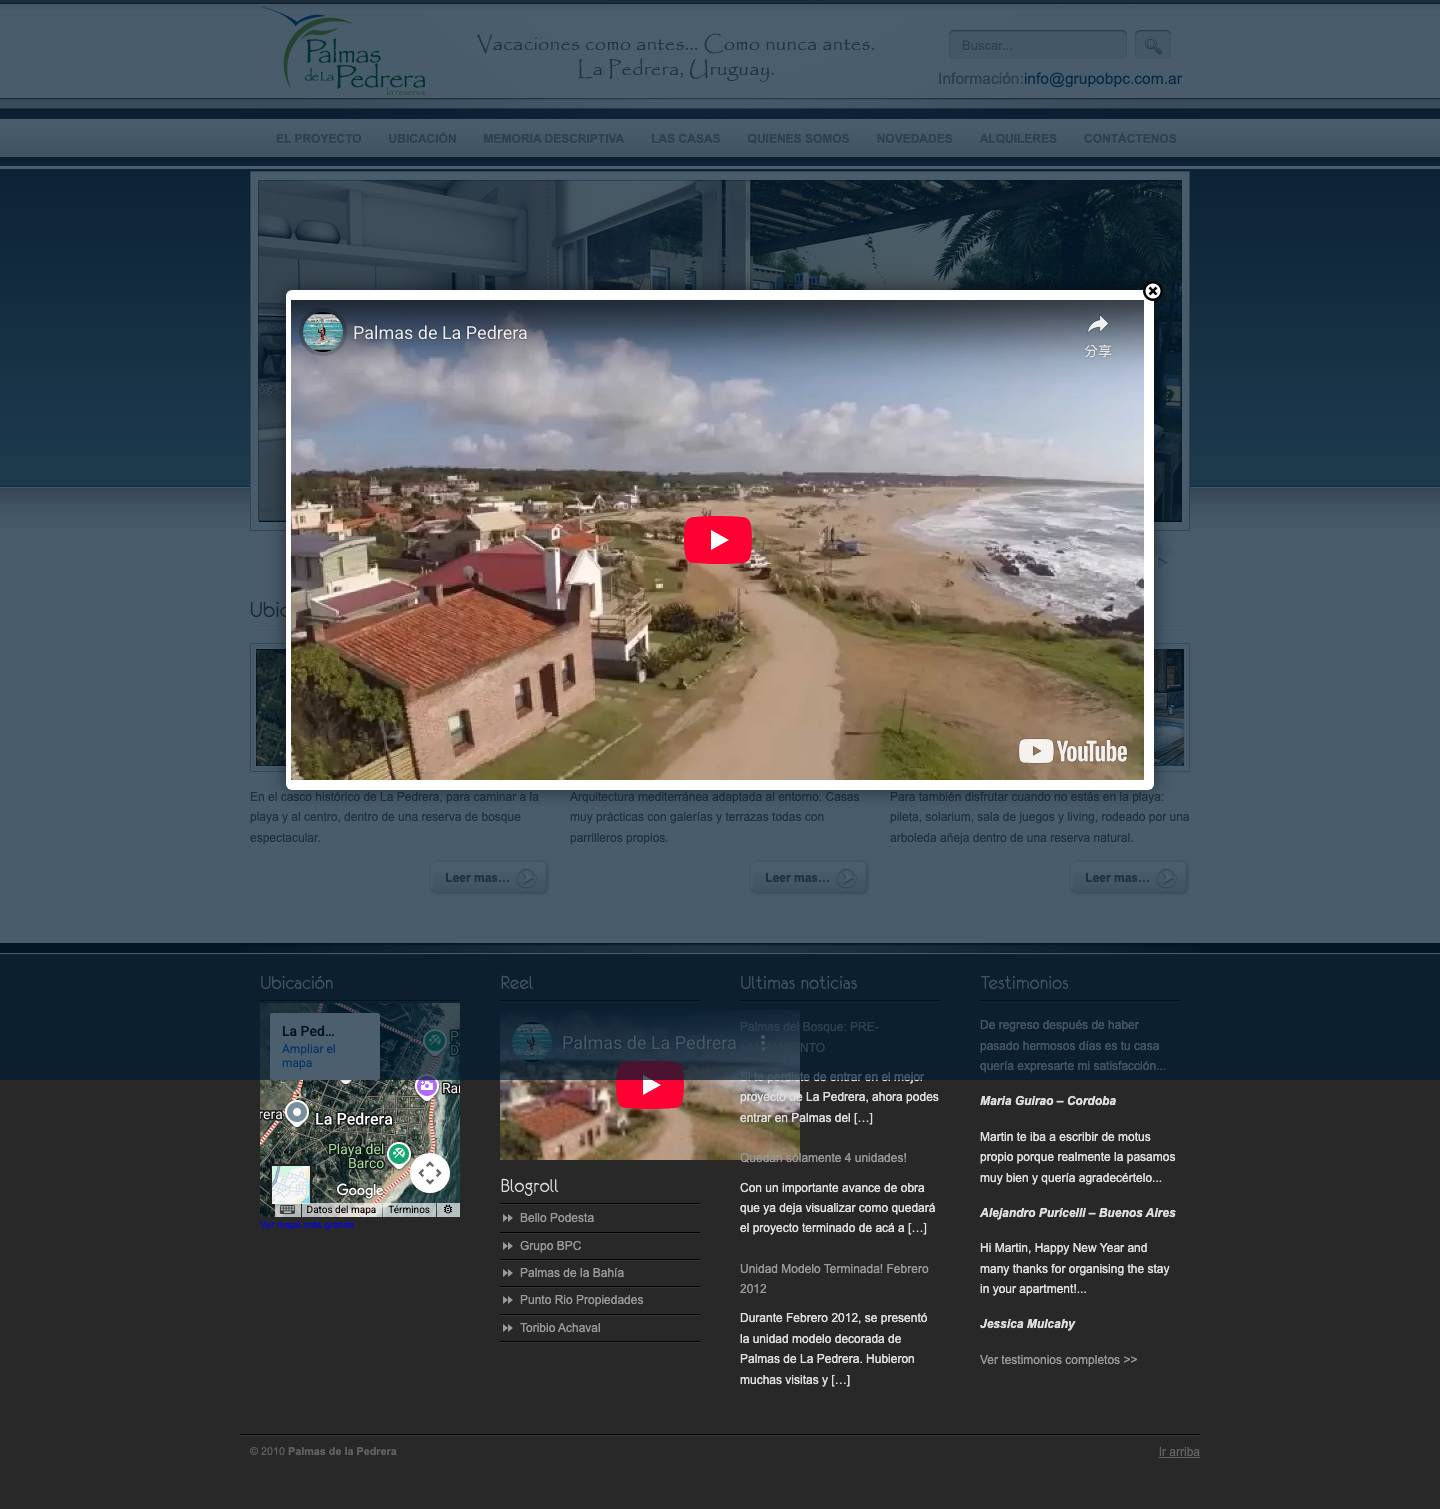This screenshot has height=1509, width=1440.
Task: Click the 'Testimonios' heading
Action: click(x=1024, y=983)
